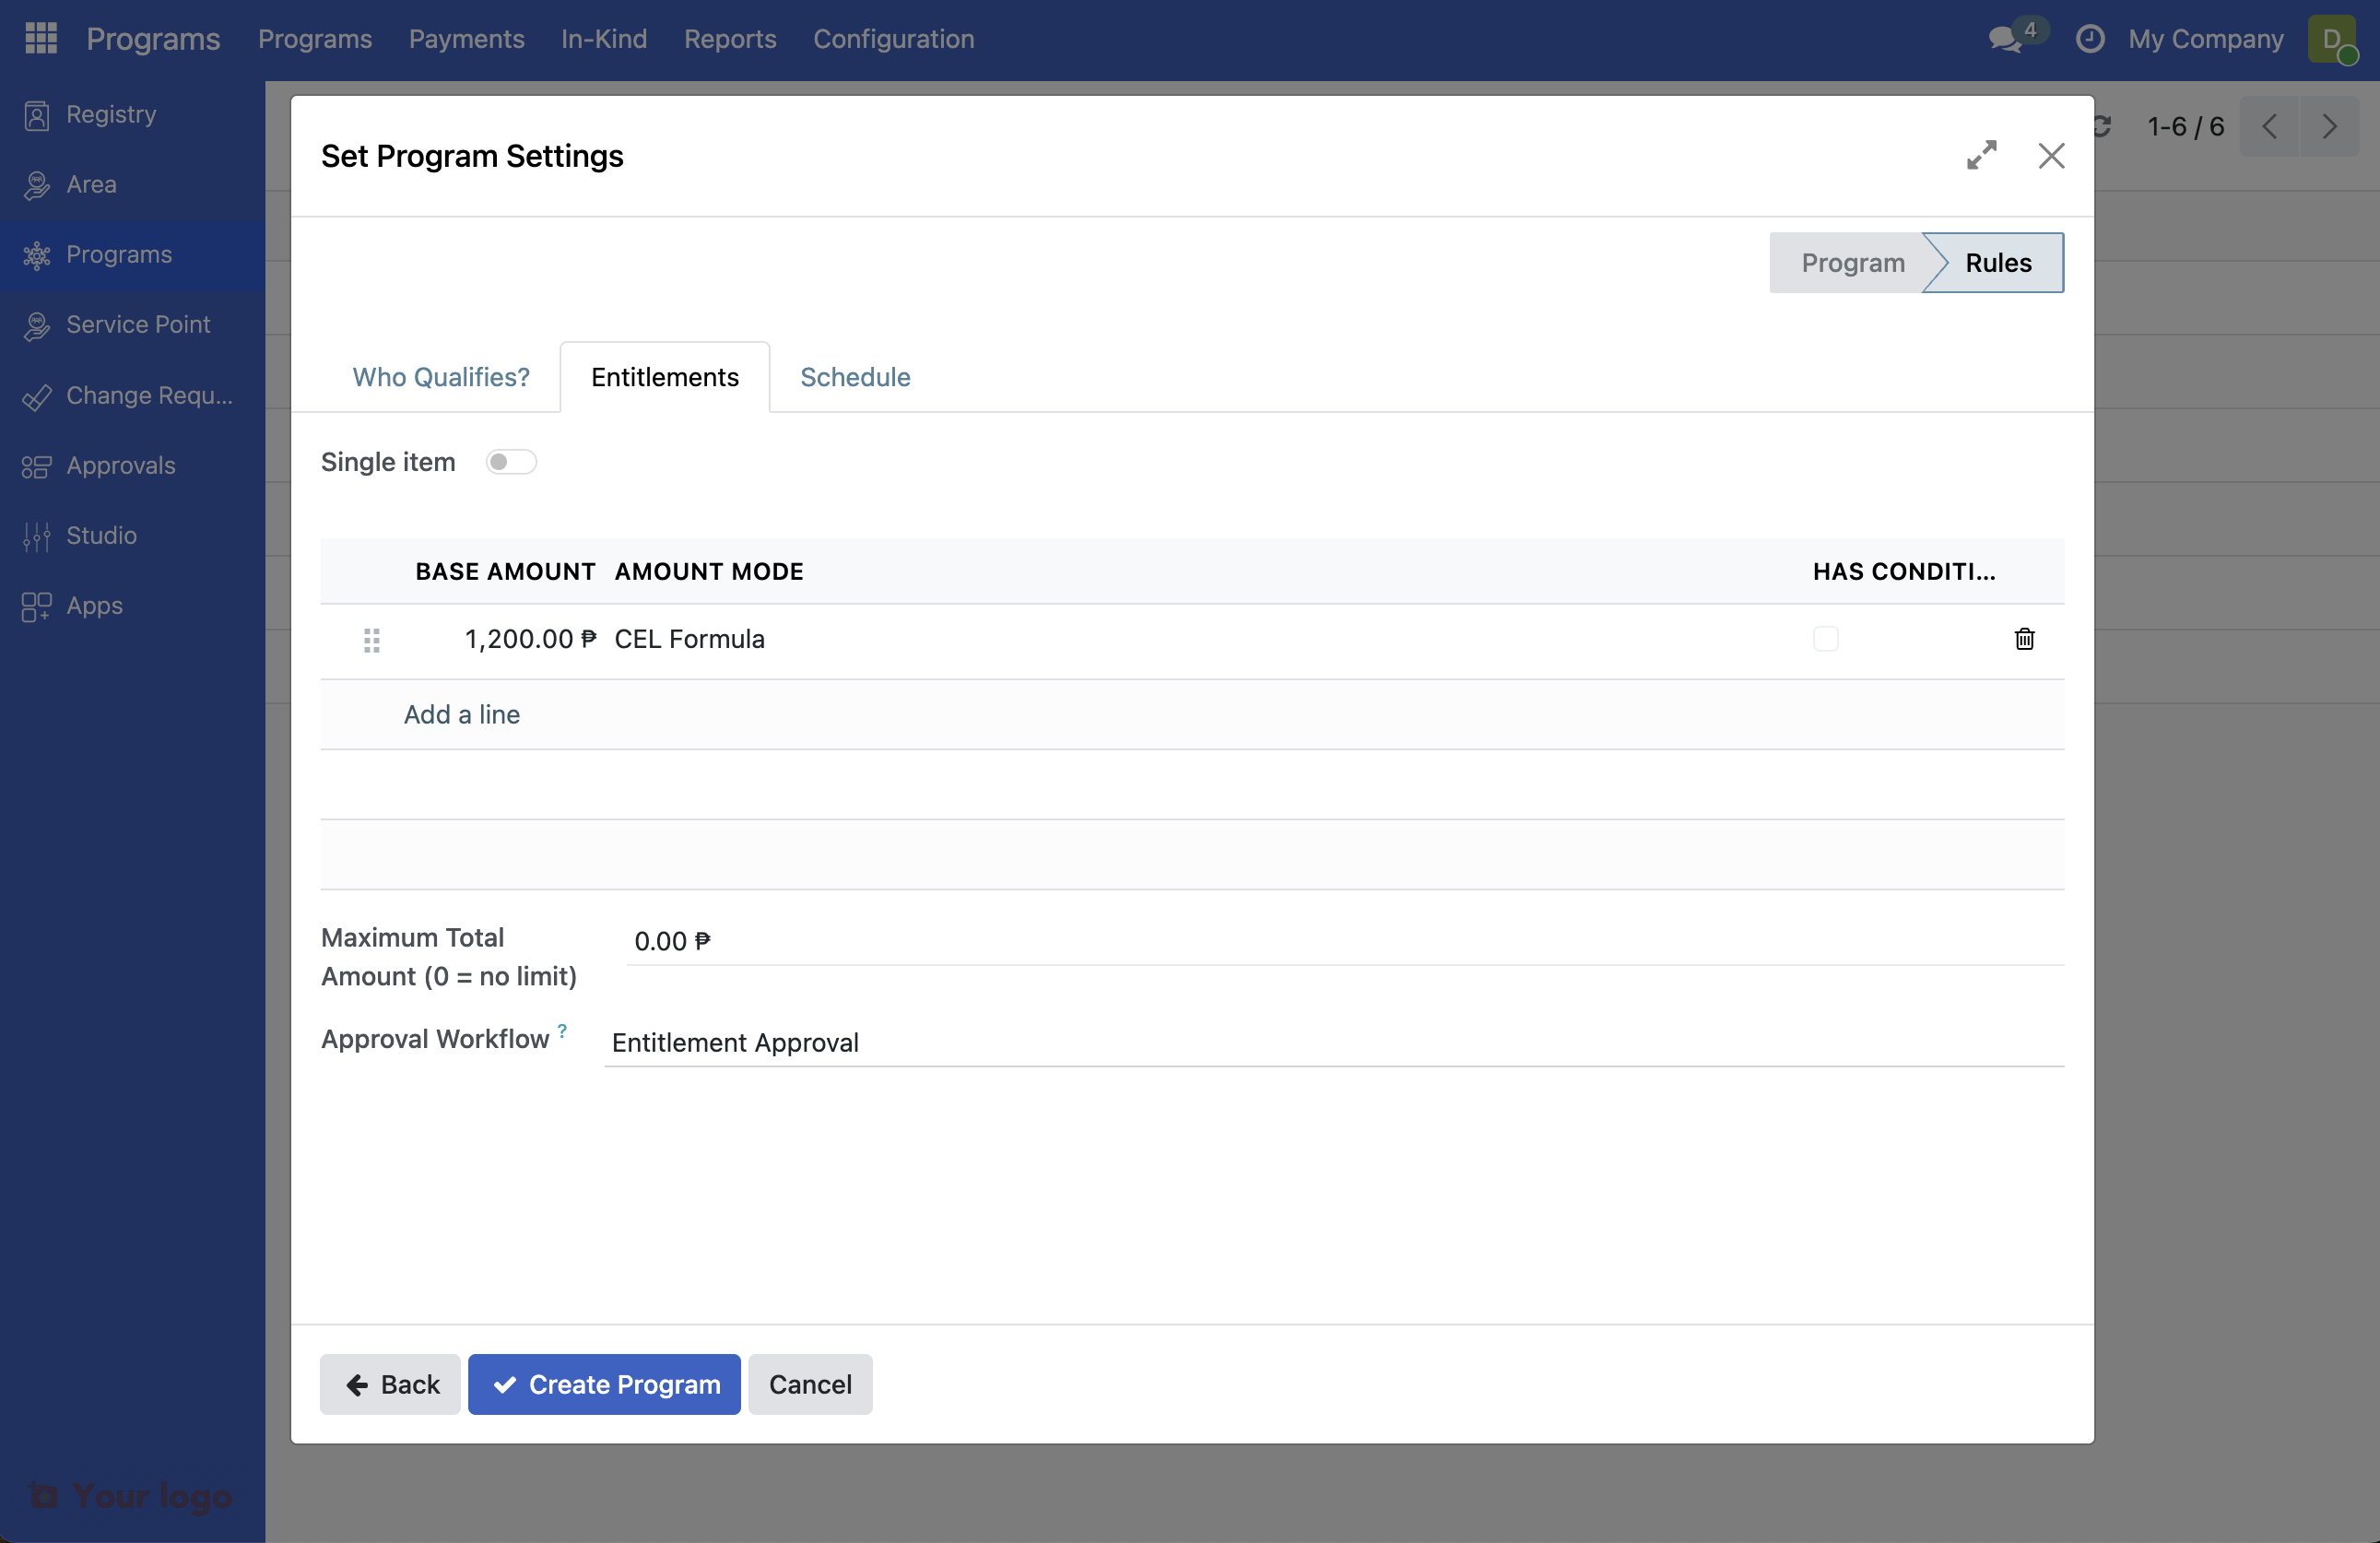The height and width of the screenshot is (1543, 2380).
Task: Open the Entitlement Approval workflow dropdown
Action: point(1000,1042)
